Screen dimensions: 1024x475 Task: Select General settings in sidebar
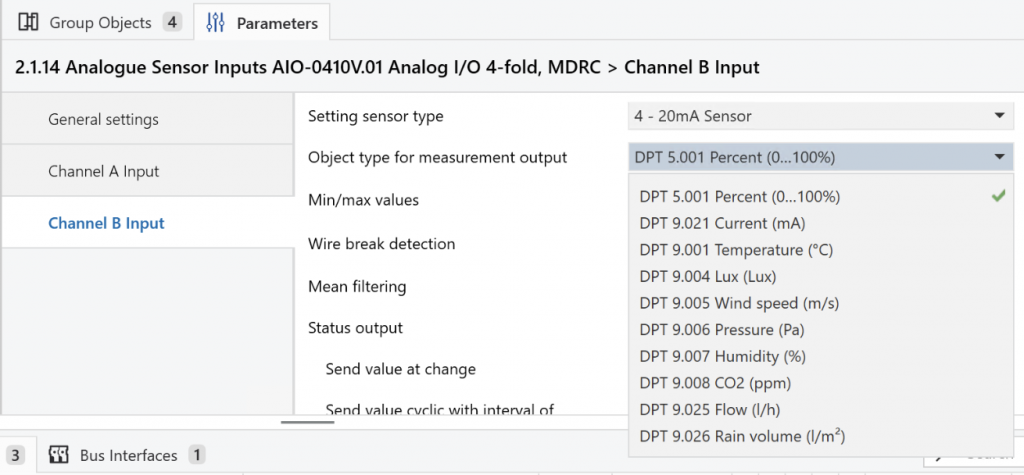(x=103, y=120)
